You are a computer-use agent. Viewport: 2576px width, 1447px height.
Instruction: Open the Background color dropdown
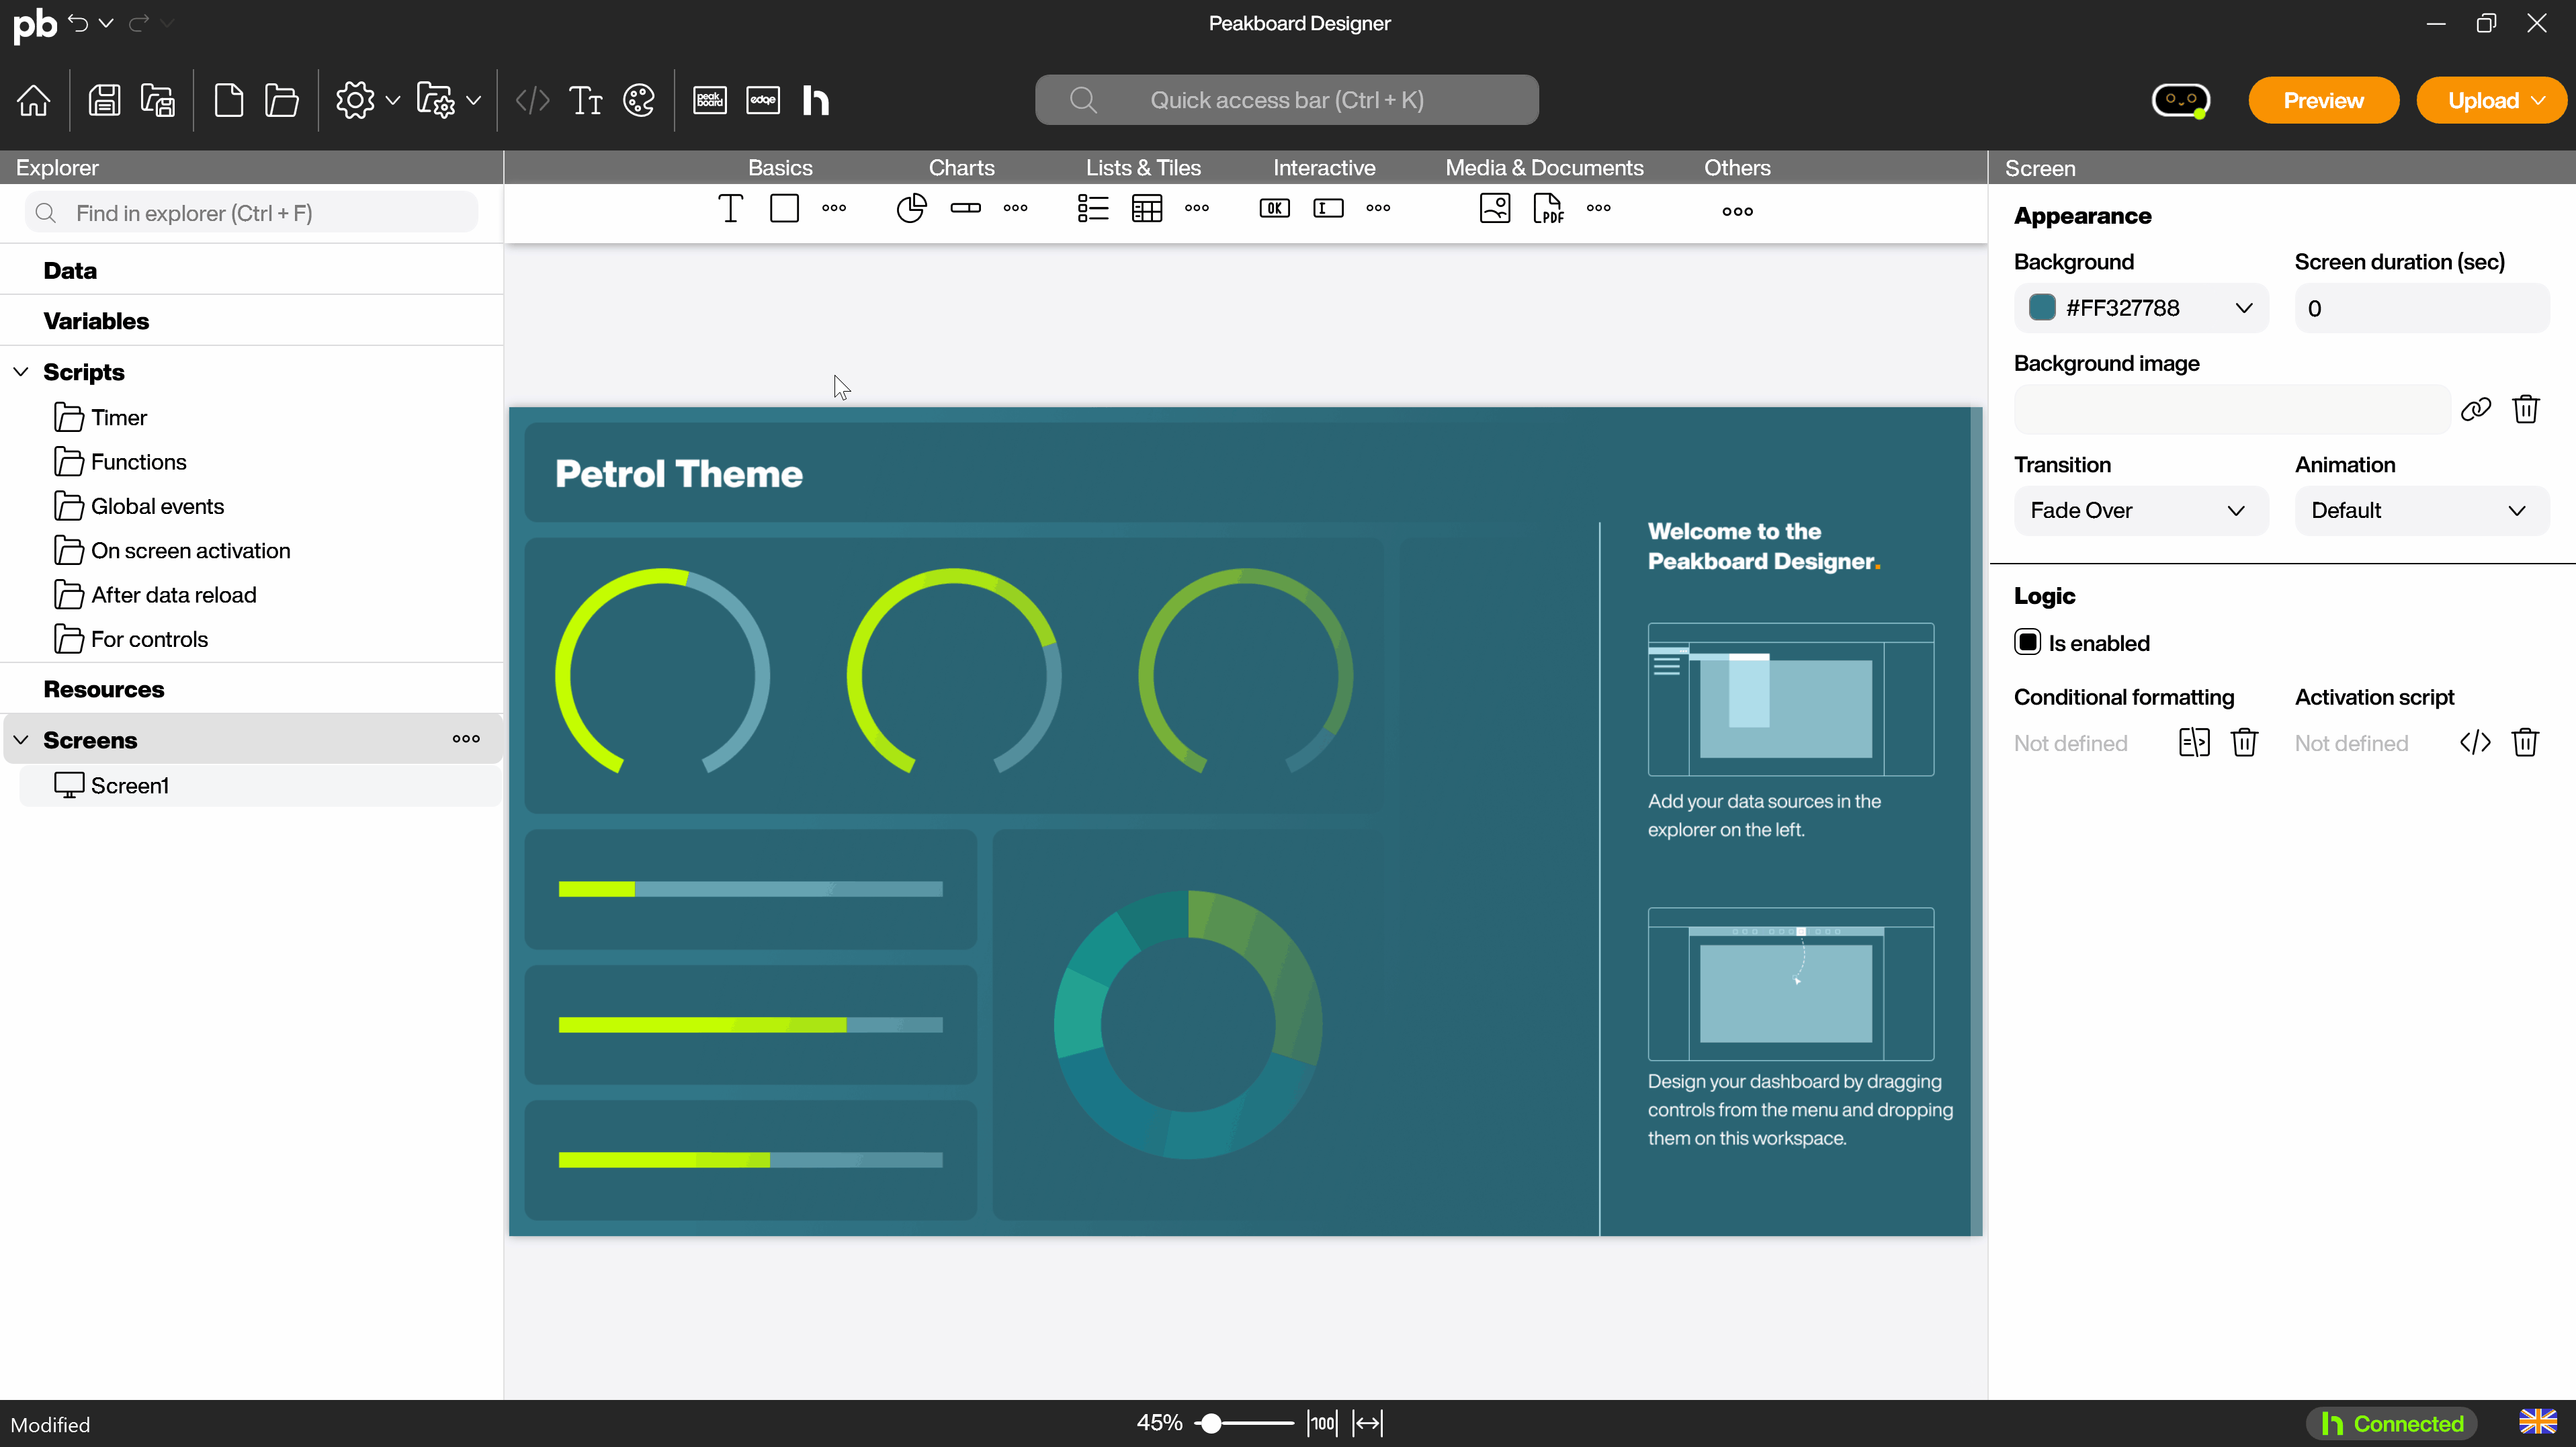coord(2243,308)
